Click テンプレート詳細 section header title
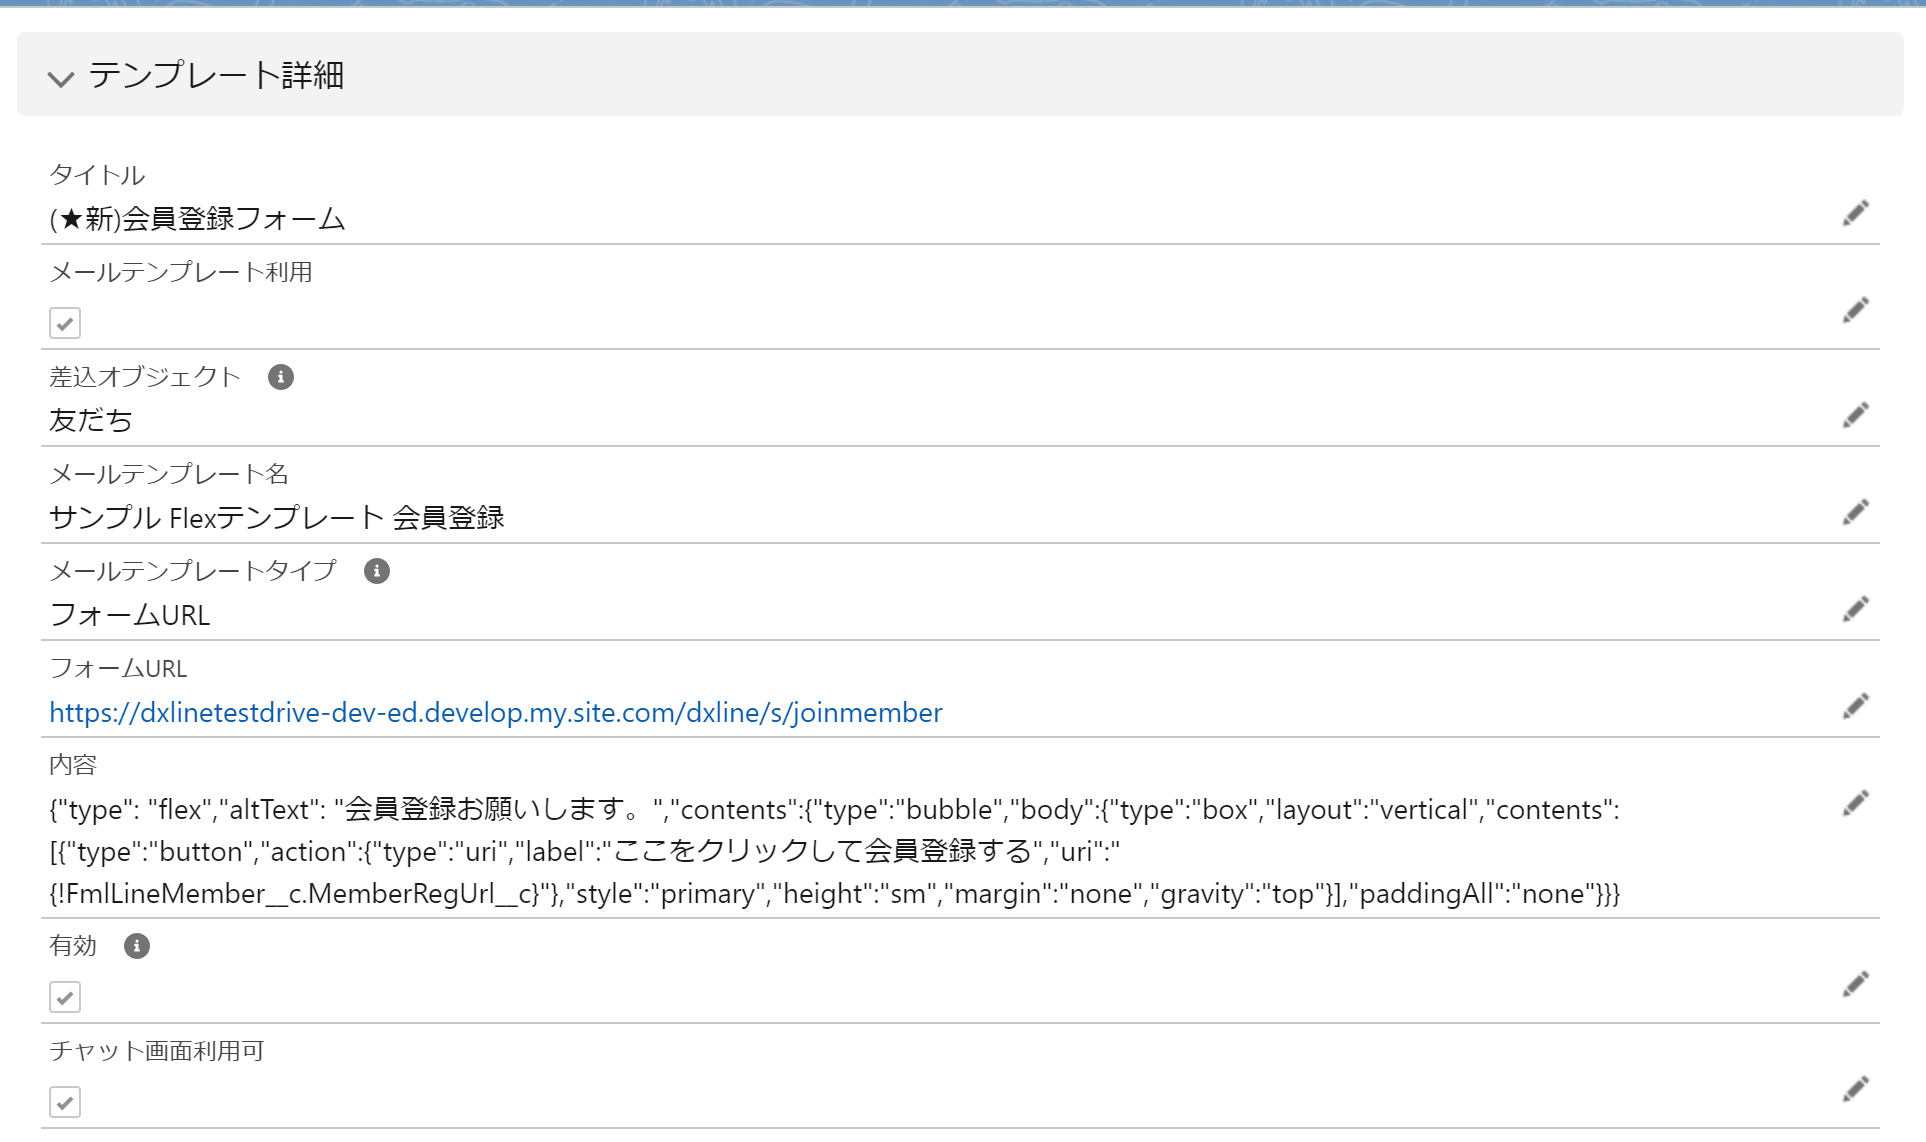 coord(216,75)
